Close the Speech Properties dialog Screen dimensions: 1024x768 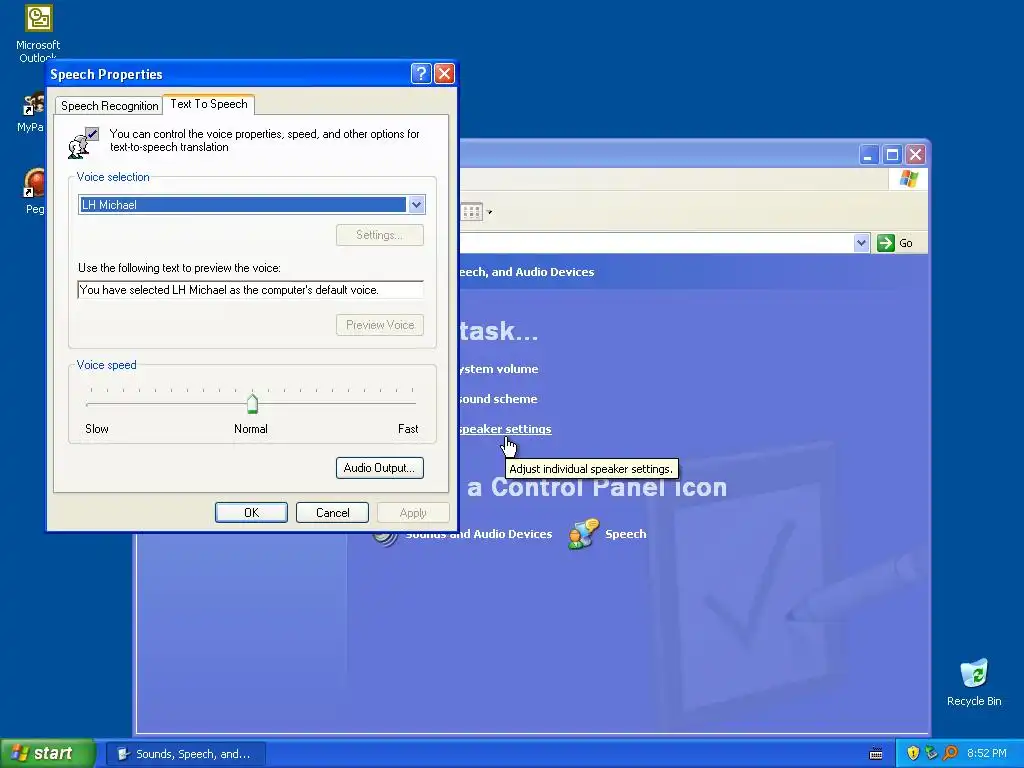click(x=445, y=73)
